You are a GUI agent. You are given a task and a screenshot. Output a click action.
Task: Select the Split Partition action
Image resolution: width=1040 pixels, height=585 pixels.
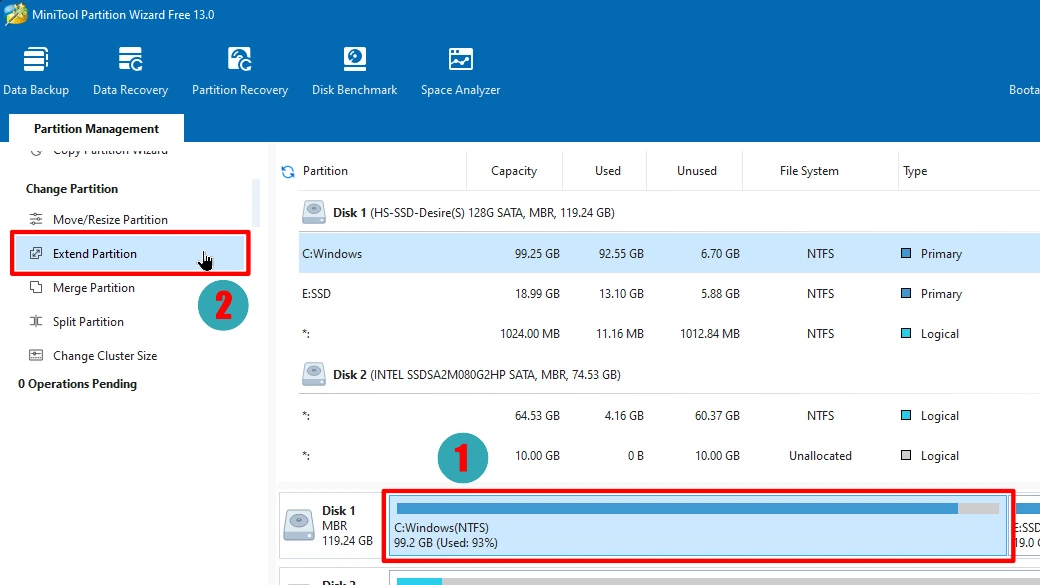coord(88,322)
